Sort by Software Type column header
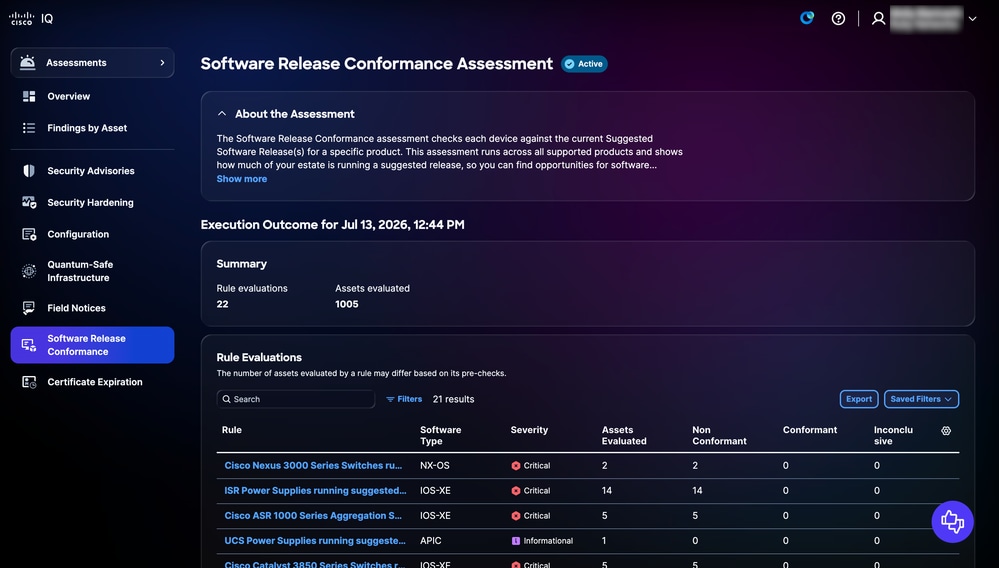This screenshot has width=999, height=568. point(440,436)
